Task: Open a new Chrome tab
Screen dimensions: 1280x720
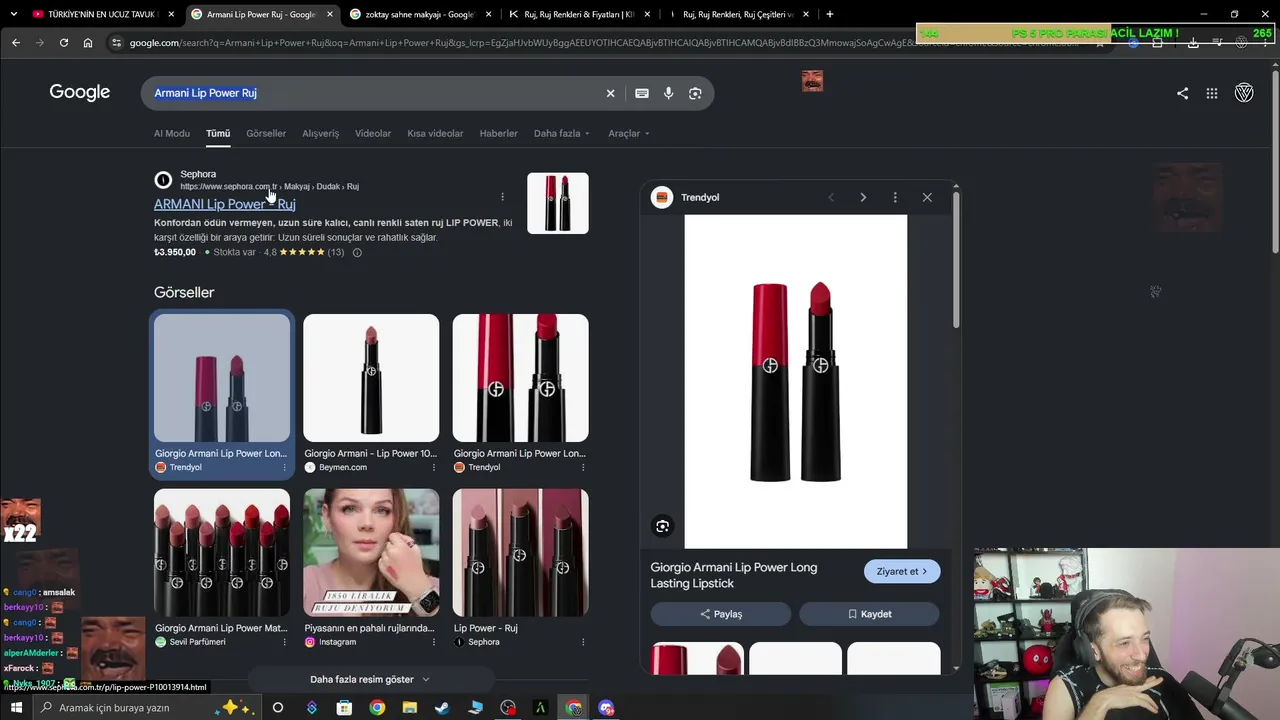Action: click(x=829, y=14)
